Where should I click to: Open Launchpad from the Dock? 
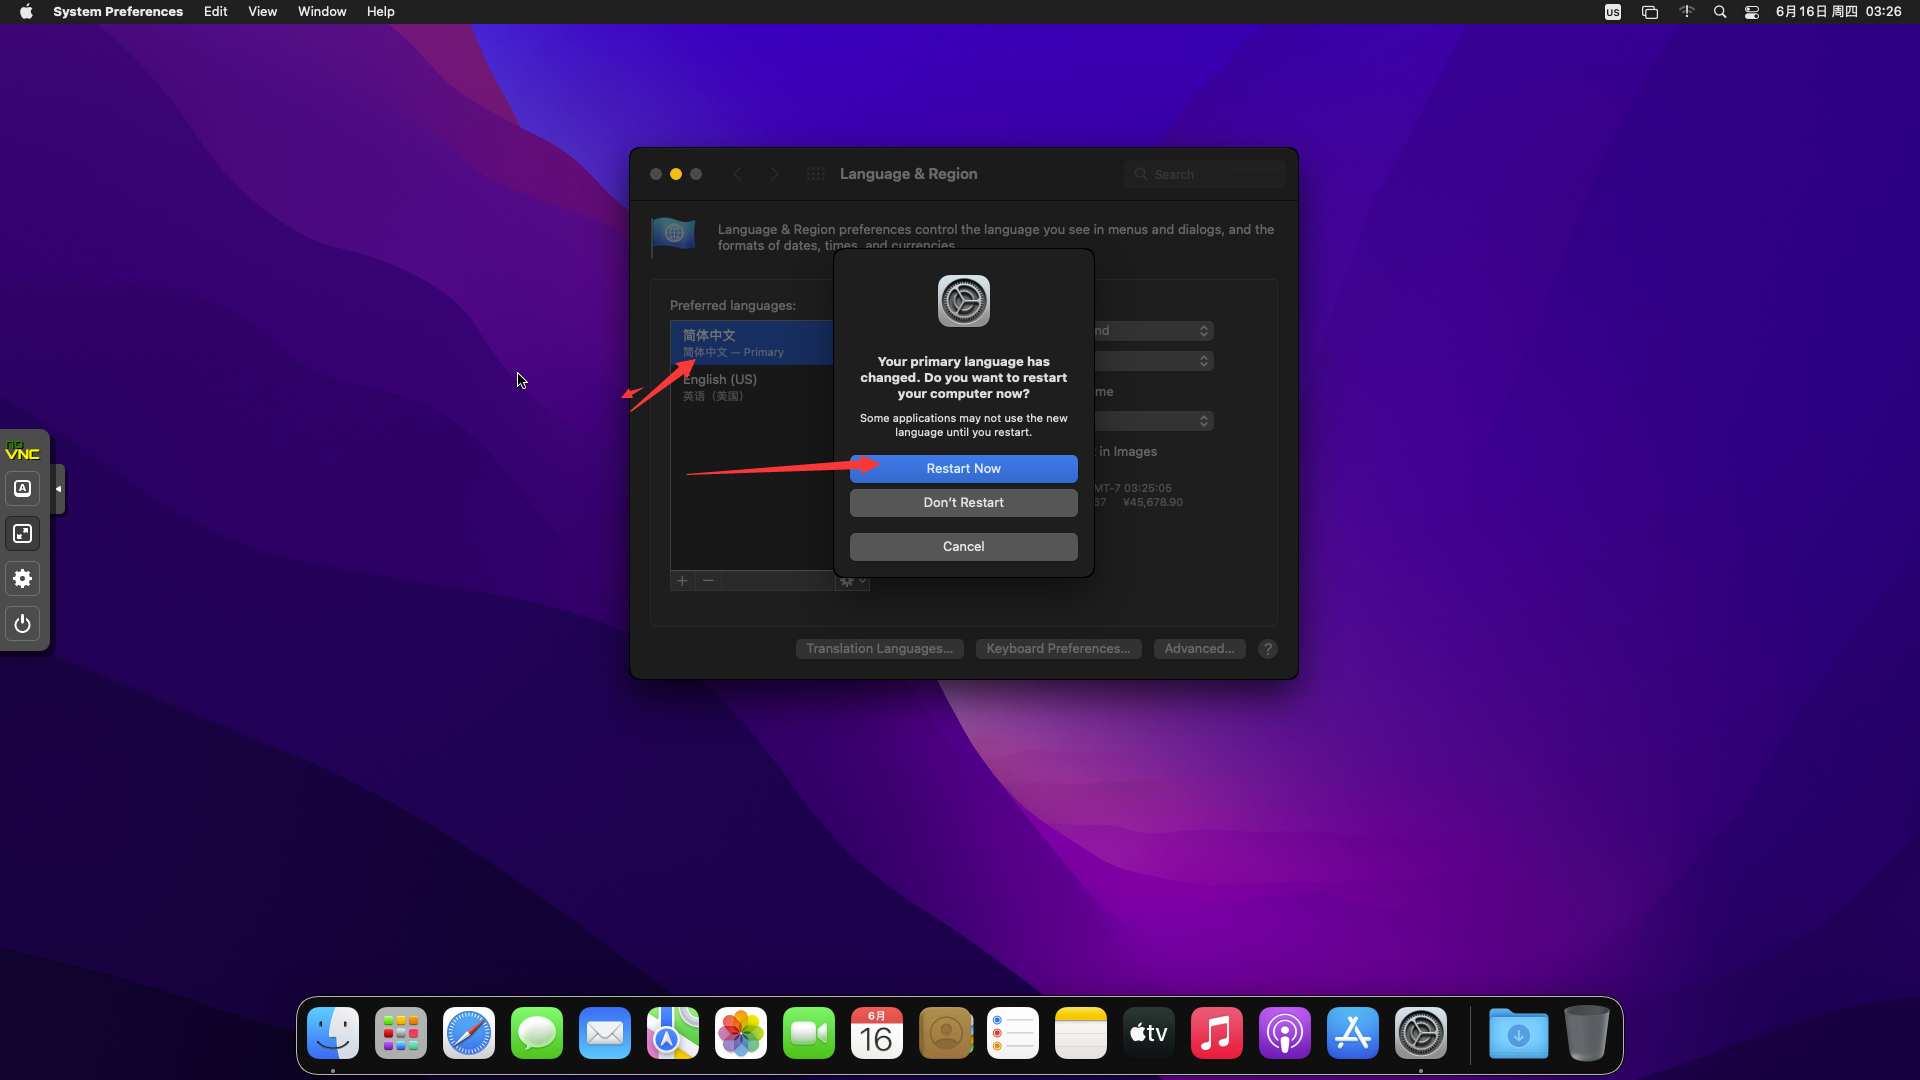[x=401, y=1034]
